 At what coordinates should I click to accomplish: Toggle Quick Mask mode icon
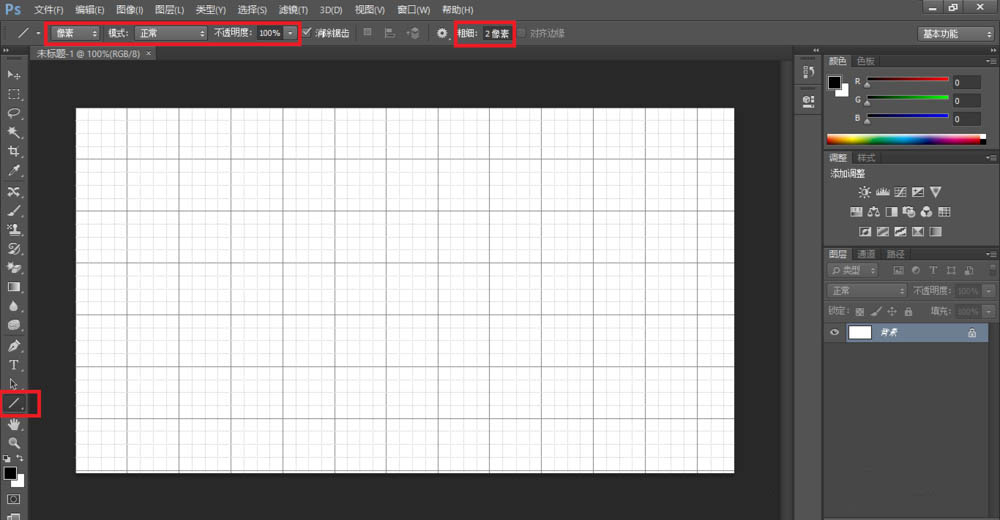[13, 499]
